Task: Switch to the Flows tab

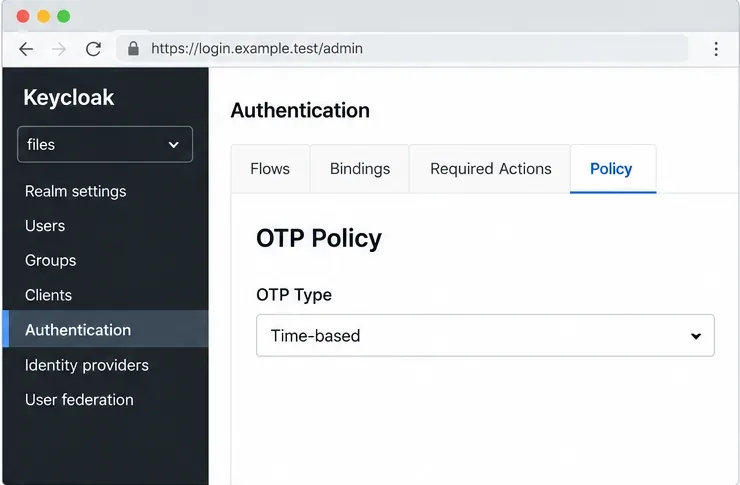Action: [270, 169]
